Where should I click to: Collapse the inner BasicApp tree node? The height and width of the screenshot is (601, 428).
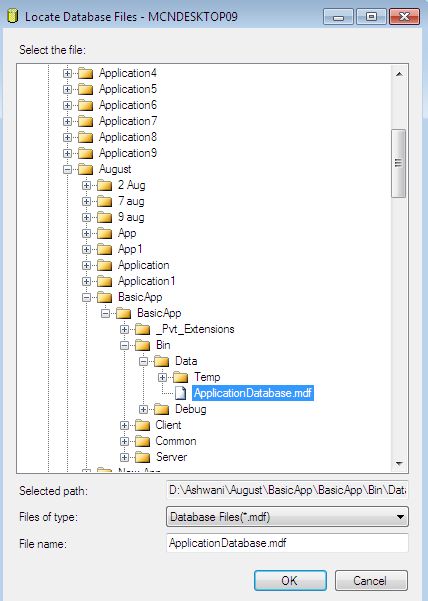105,314
